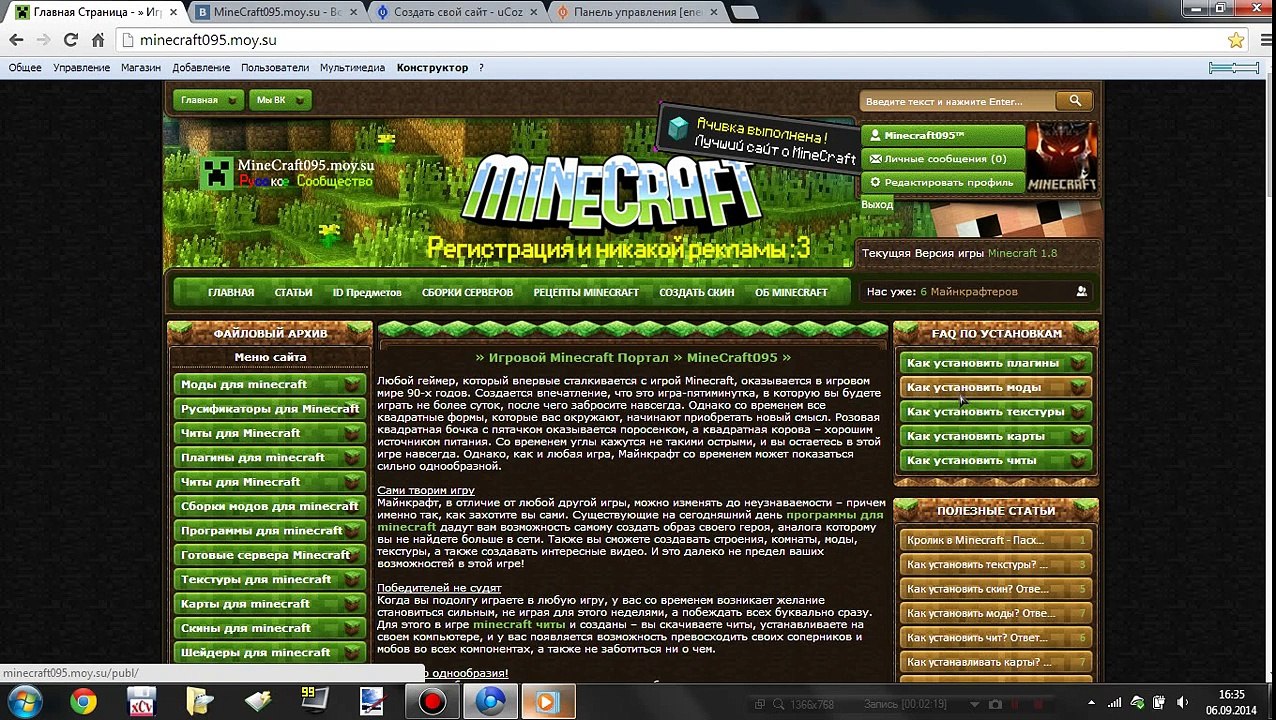Click the address bar URL field

[x=670, y=40]
